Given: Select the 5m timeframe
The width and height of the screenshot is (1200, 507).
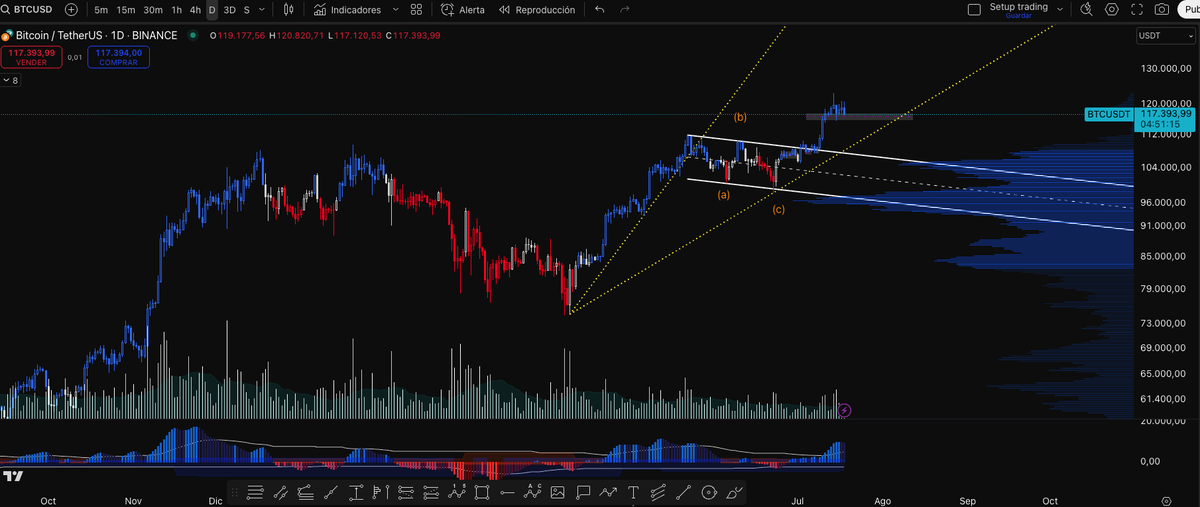Looking at the screenshot, I should pyautogui.click(x=101, y=9).
